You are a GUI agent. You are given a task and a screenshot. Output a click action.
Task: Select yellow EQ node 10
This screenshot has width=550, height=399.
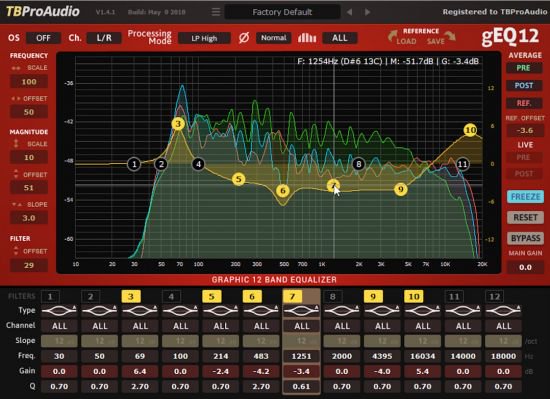(470, 130)
